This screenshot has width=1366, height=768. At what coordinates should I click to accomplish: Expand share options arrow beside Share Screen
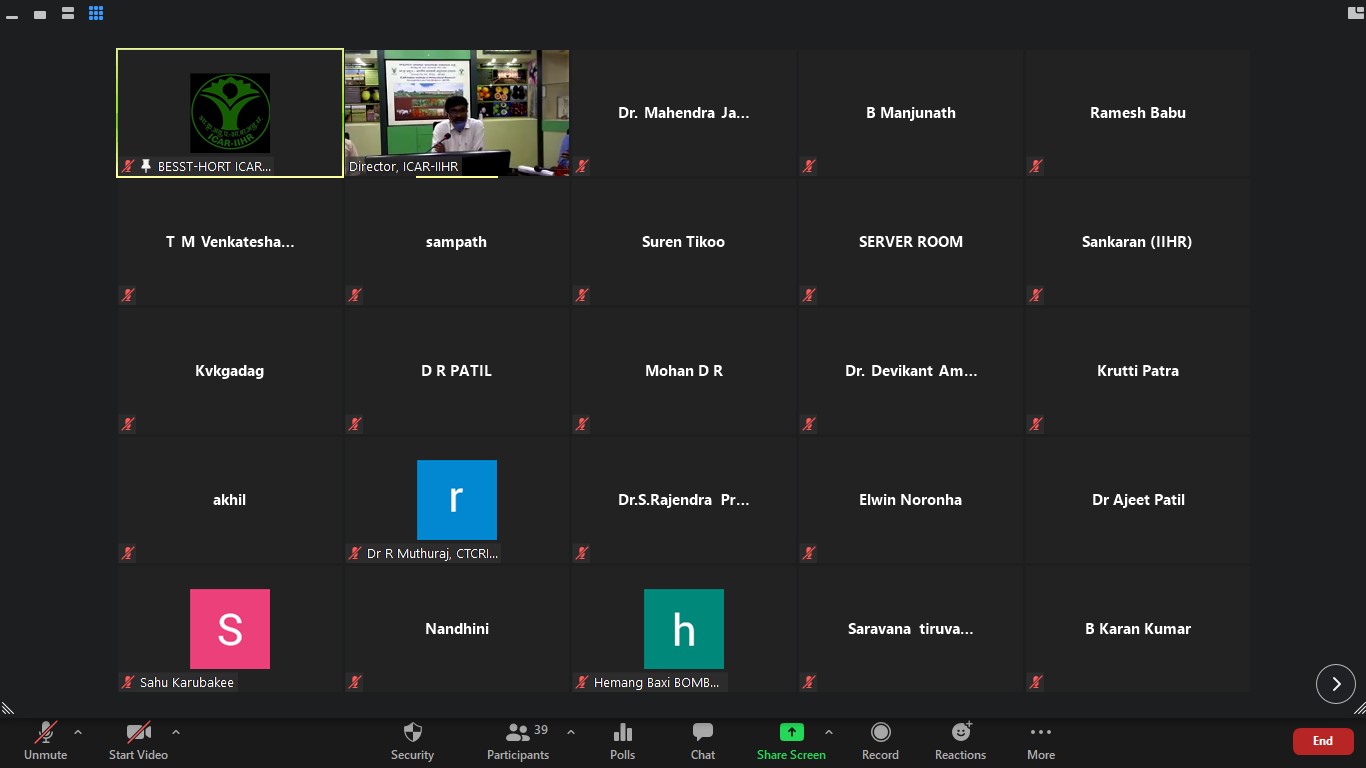coord(828,732)
